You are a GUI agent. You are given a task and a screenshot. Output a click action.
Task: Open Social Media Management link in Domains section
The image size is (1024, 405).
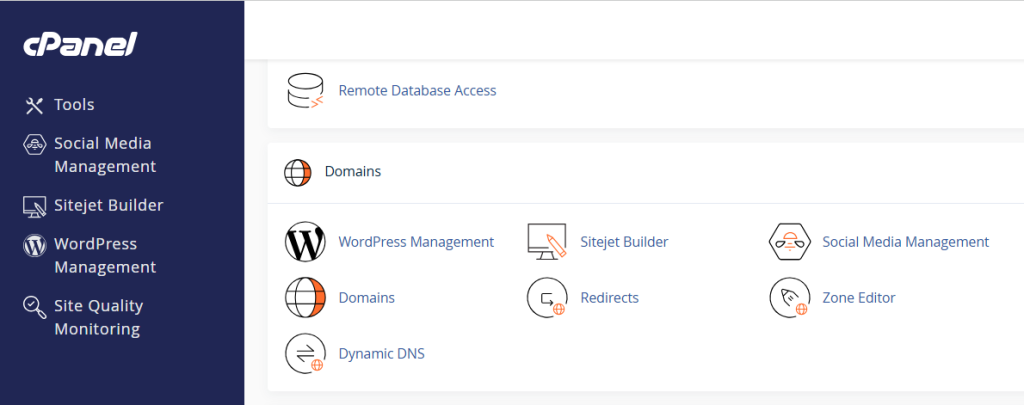coord(905,242)
